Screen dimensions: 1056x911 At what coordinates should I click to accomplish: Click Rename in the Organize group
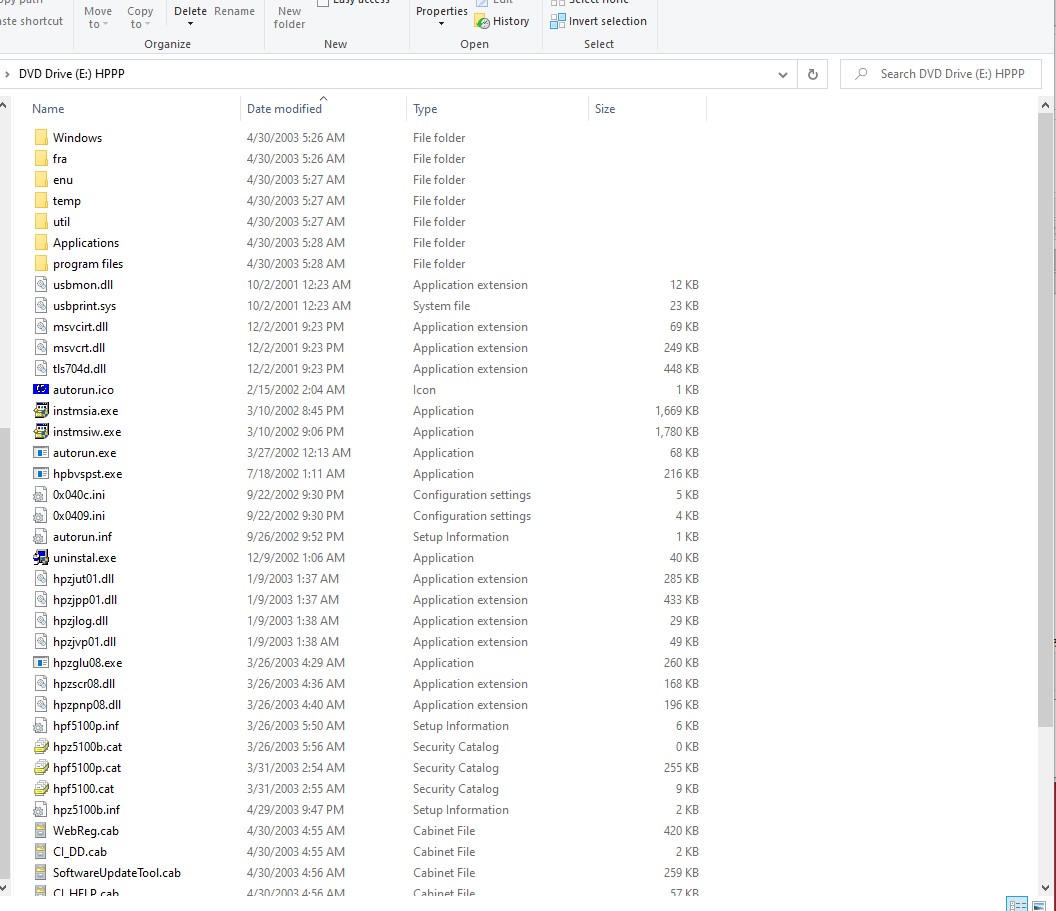pyautogui.click(x=234, y=11)
